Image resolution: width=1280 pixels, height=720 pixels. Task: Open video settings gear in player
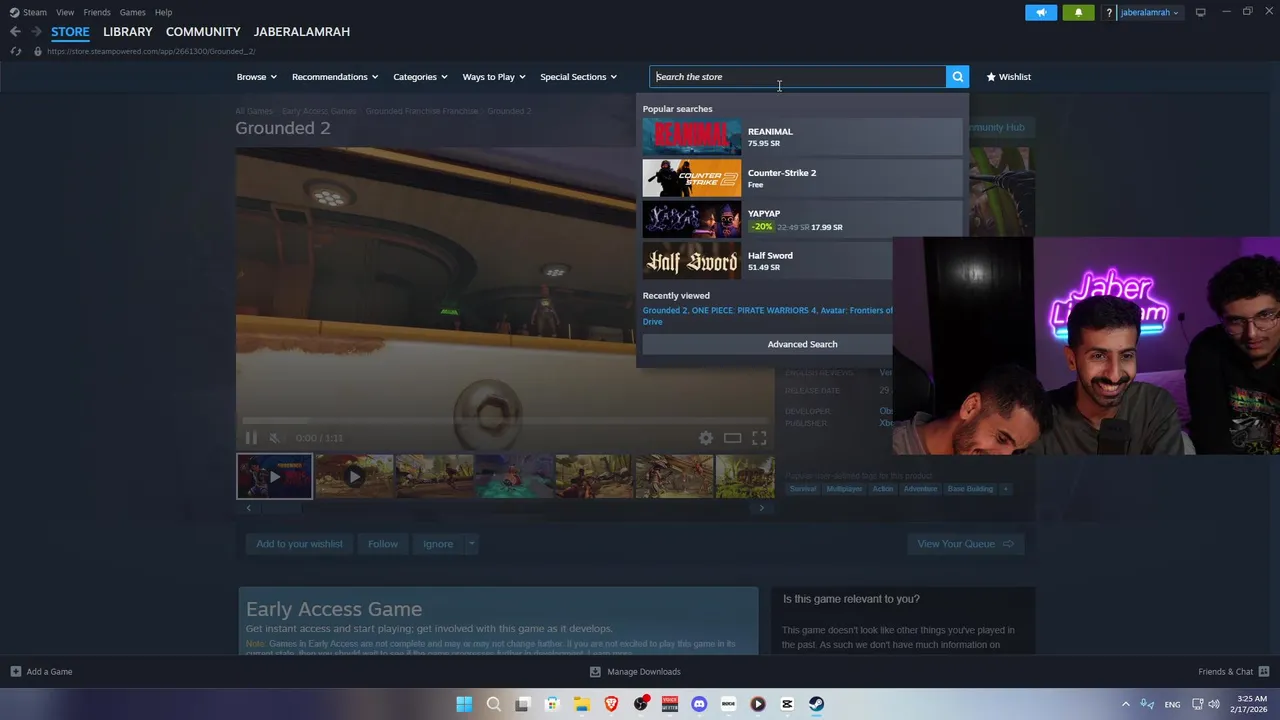706,438
